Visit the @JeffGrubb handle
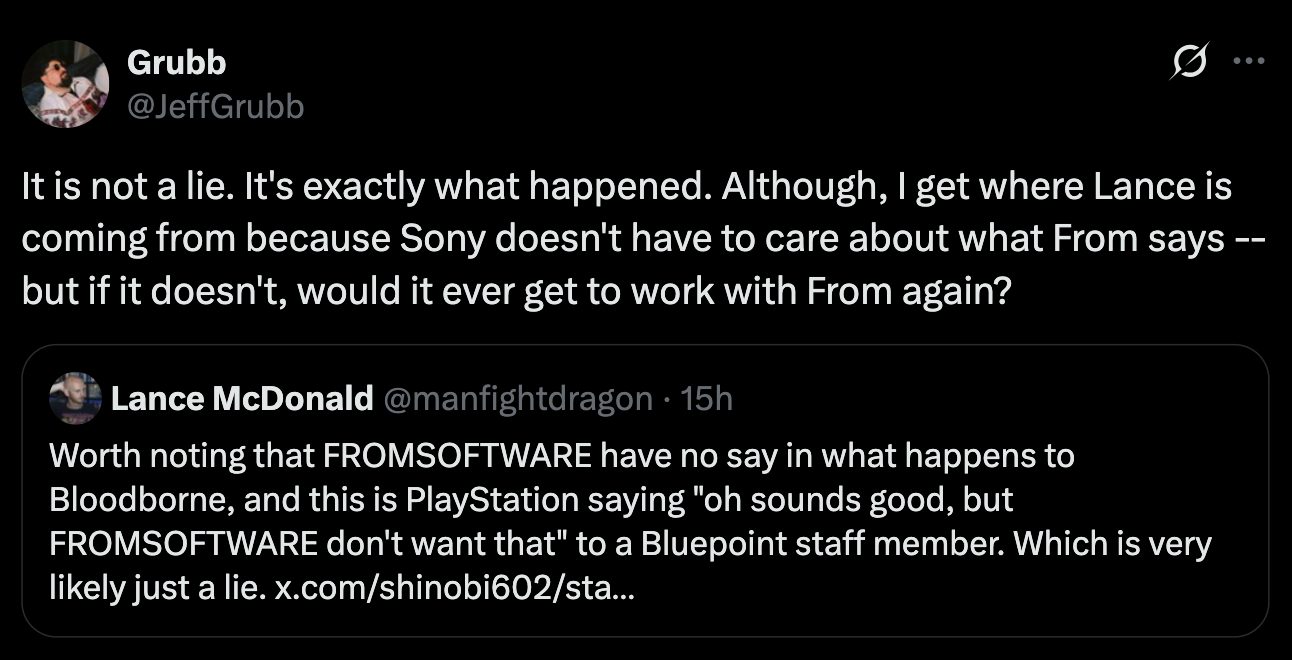Screen dimensions: 1292x660 (215, 104)
